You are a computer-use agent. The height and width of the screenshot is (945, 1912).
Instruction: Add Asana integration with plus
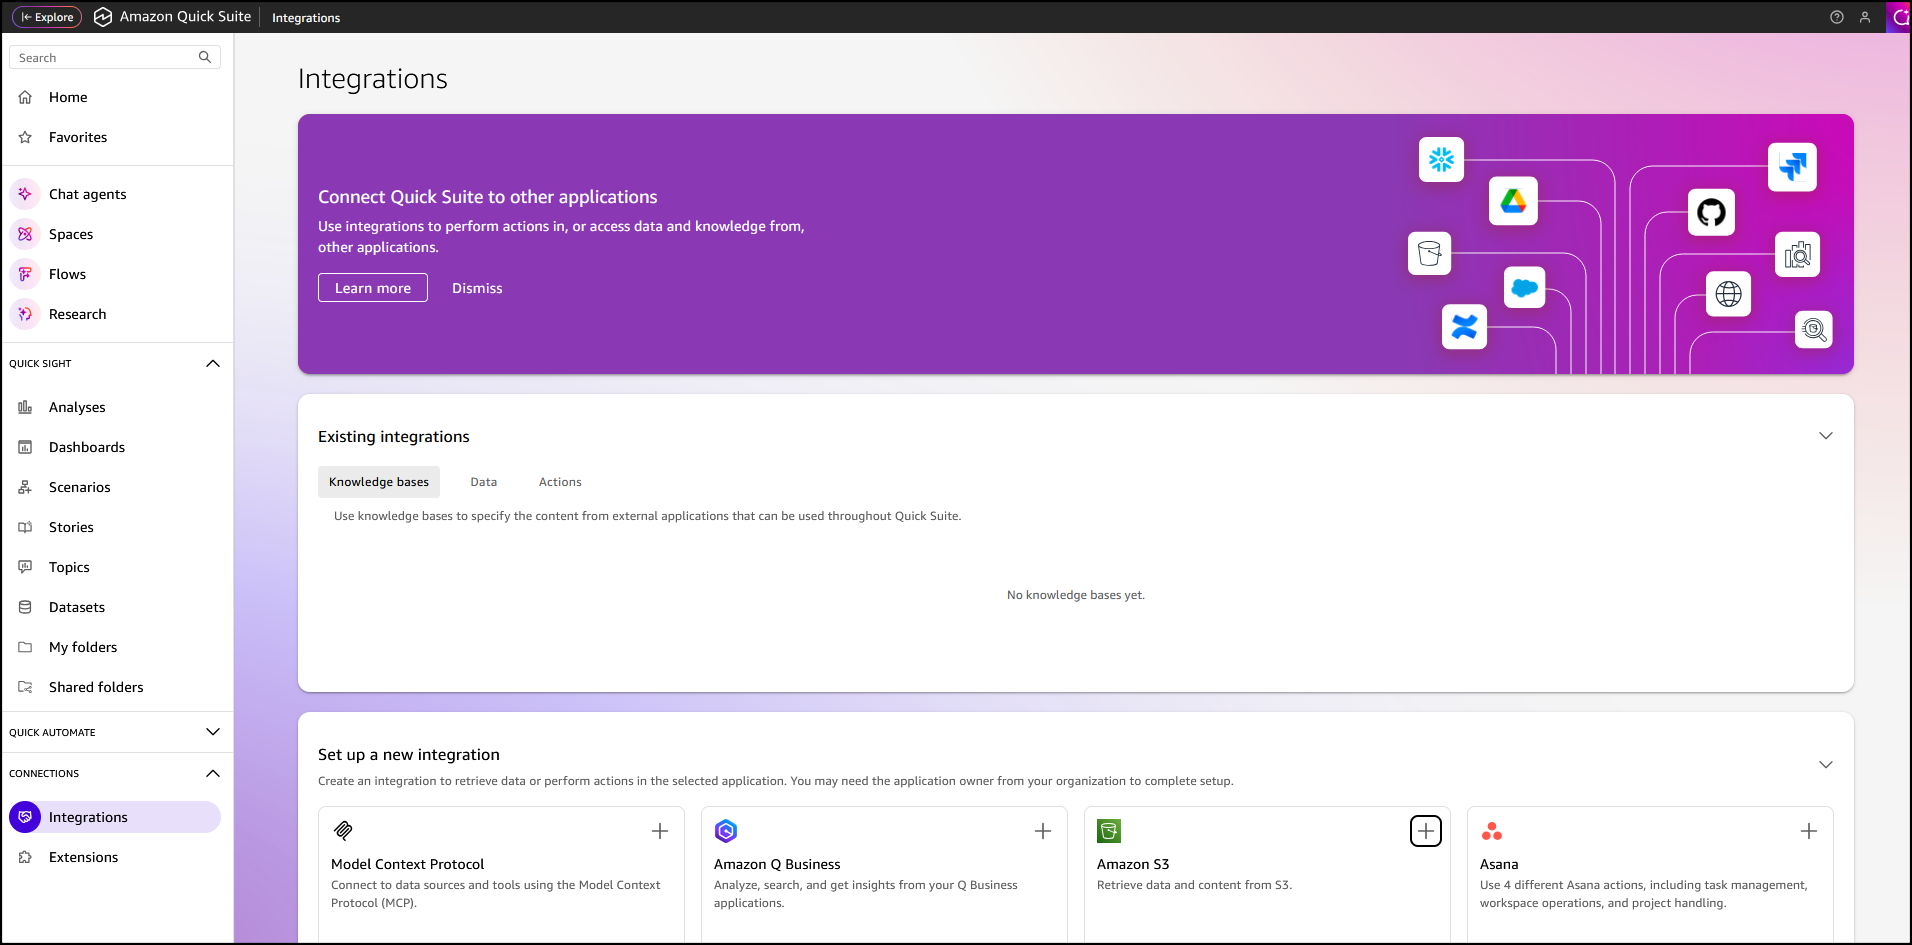tap(1809, 831)
